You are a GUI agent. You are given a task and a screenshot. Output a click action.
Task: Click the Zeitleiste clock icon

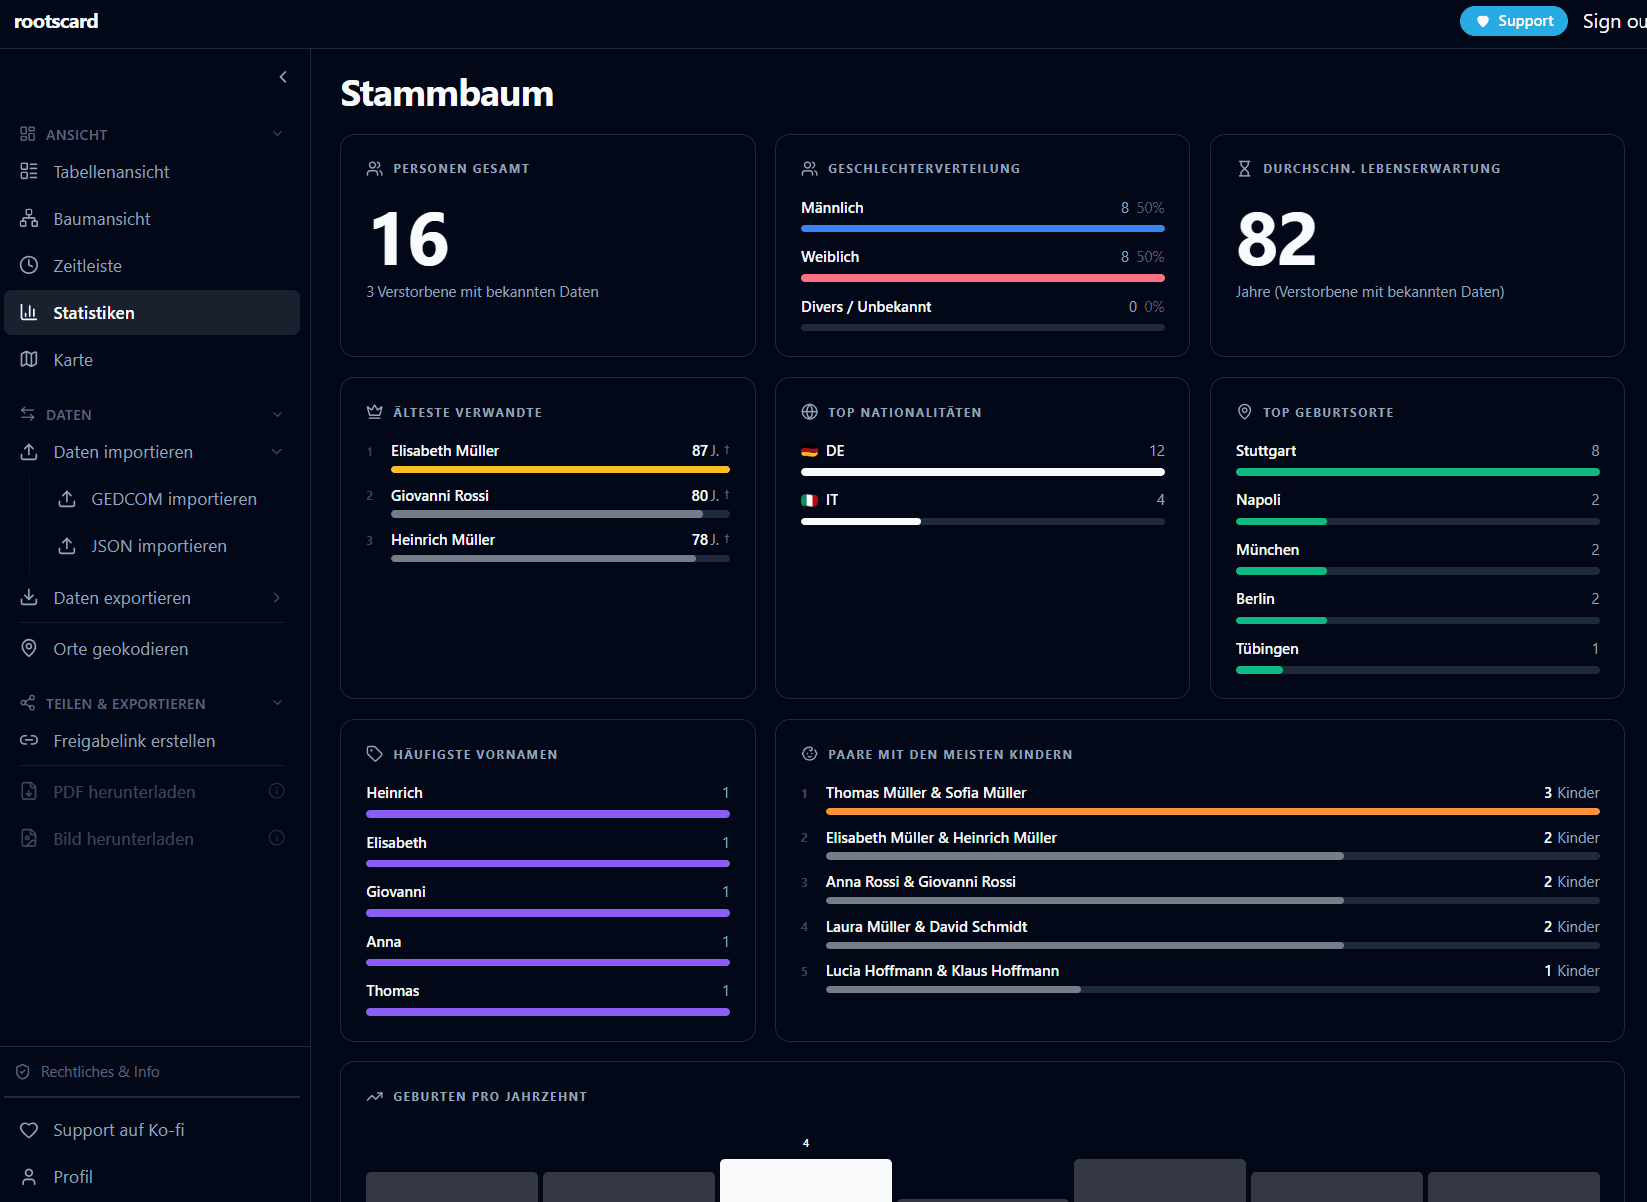pos(29,266)
